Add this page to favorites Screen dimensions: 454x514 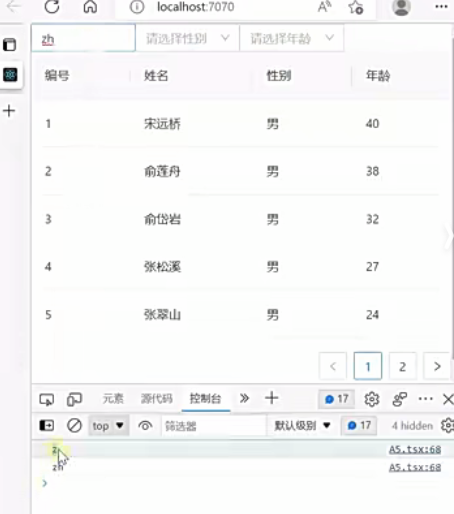pos(356,7)
